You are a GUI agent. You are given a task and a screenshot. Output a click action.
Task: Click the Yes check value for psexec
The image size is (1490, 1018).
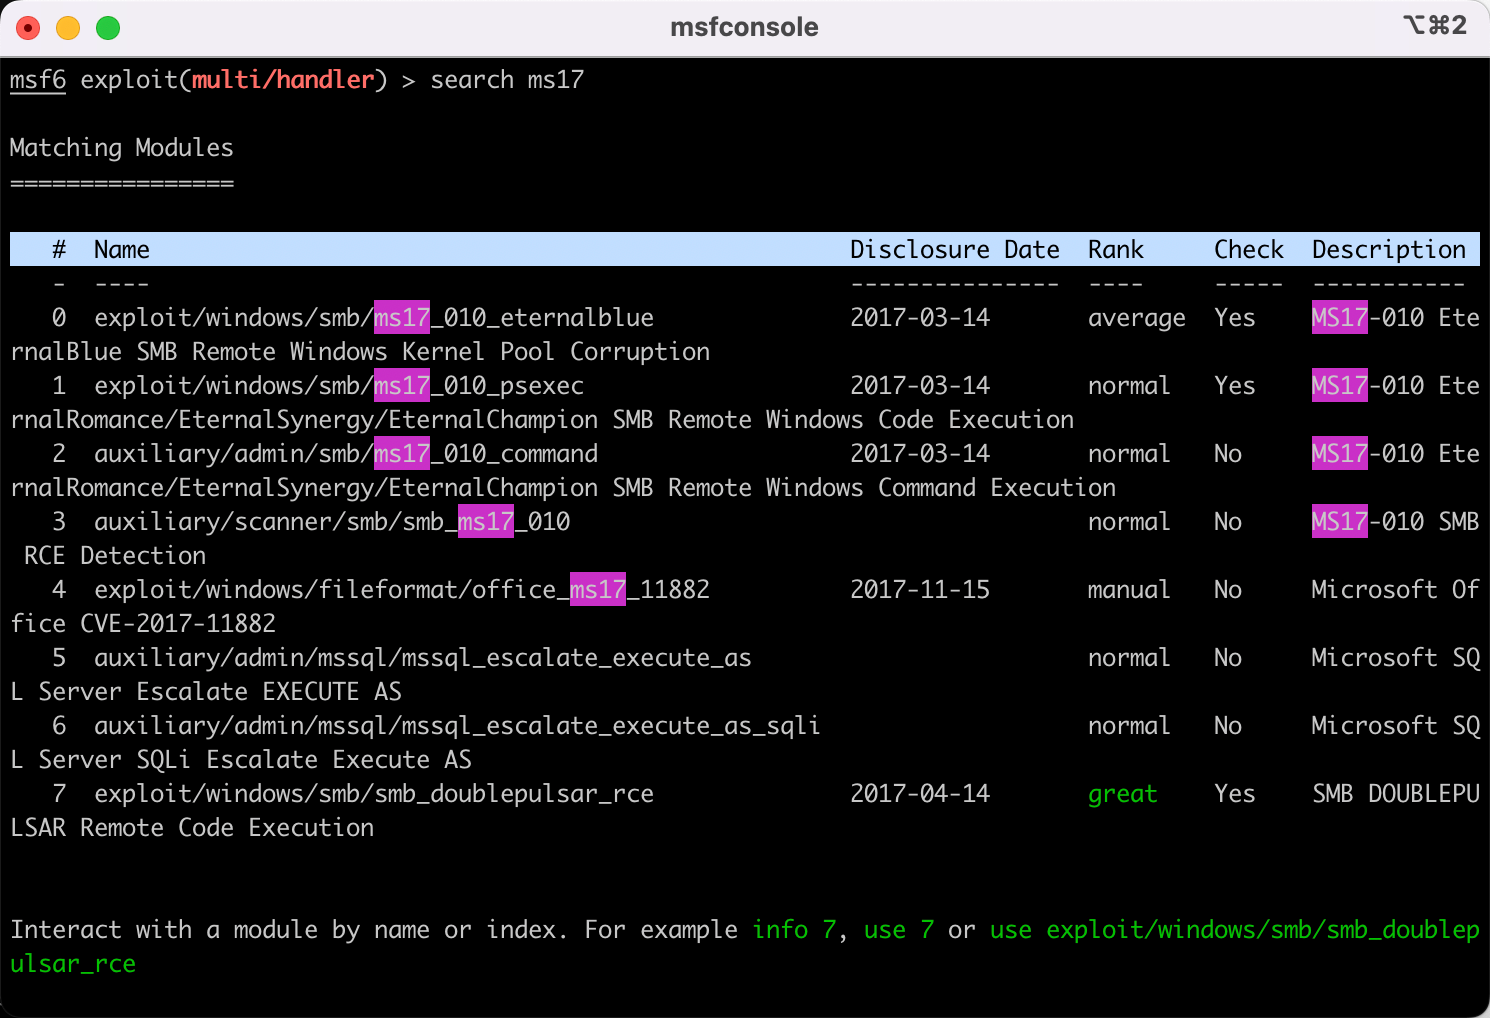click(x=1235, y=386)
